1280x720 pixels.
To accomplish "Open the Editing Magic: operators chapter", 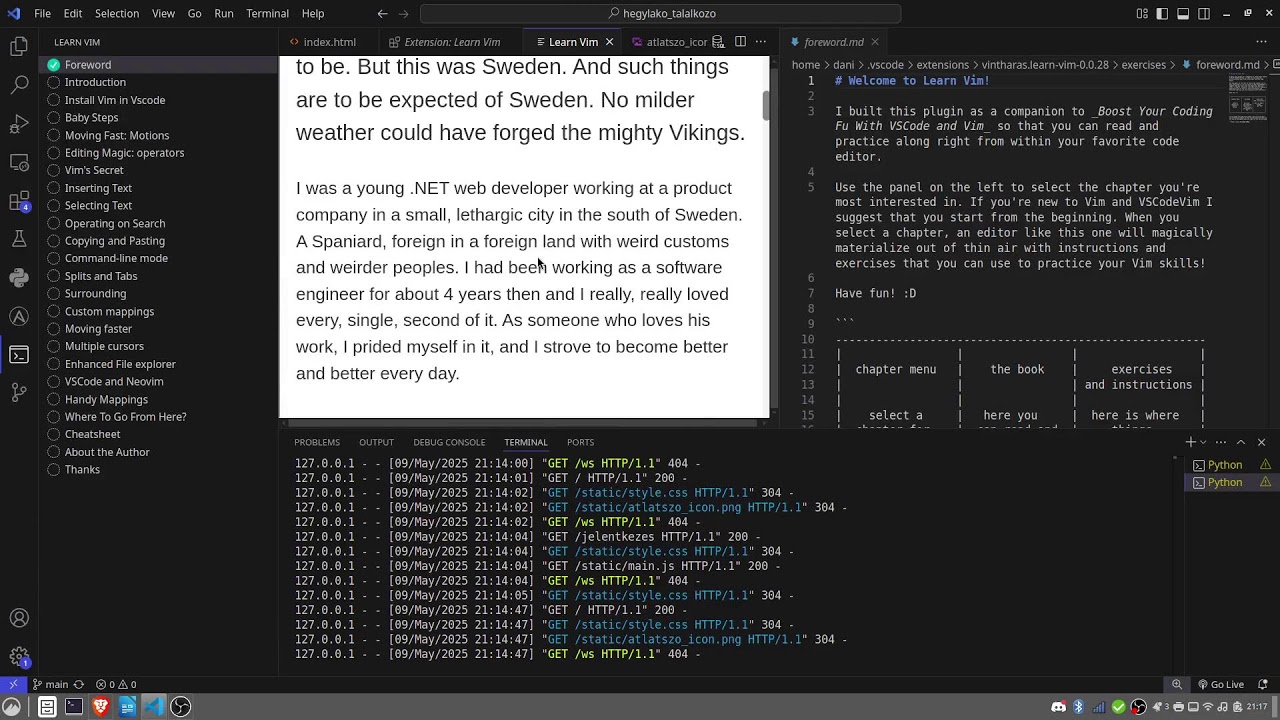I will pos(124,153).
